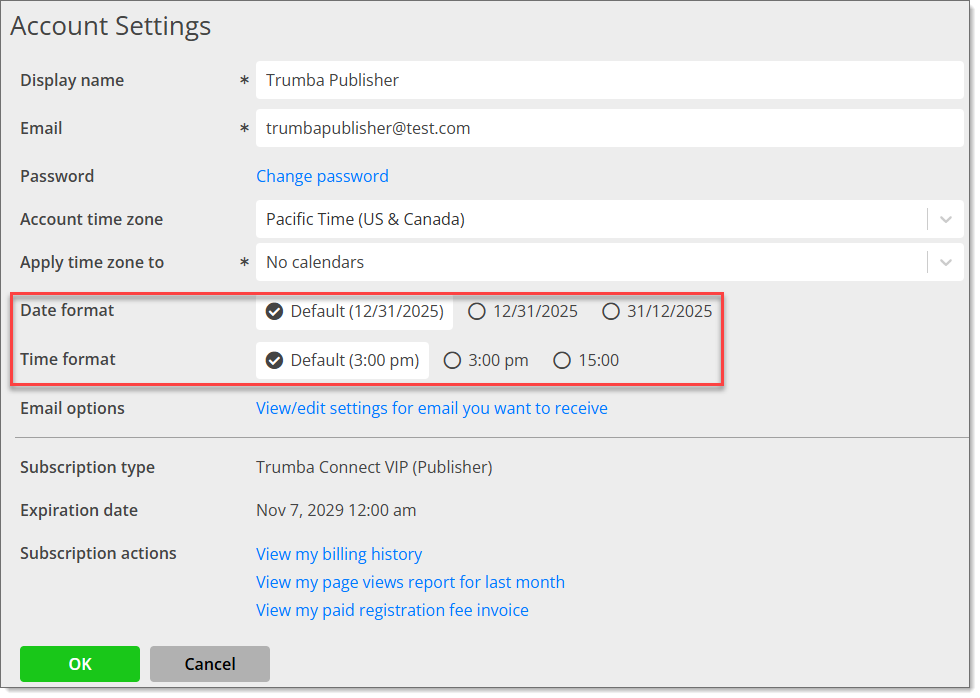
Task: View my paid registration fee invoice
Action: (392, 611)
